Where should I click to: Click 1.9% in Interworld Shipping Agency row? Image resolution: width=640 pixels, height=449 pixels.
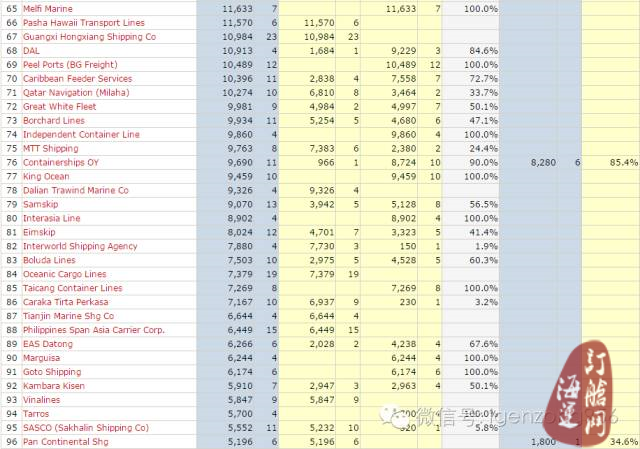point(487,246)
